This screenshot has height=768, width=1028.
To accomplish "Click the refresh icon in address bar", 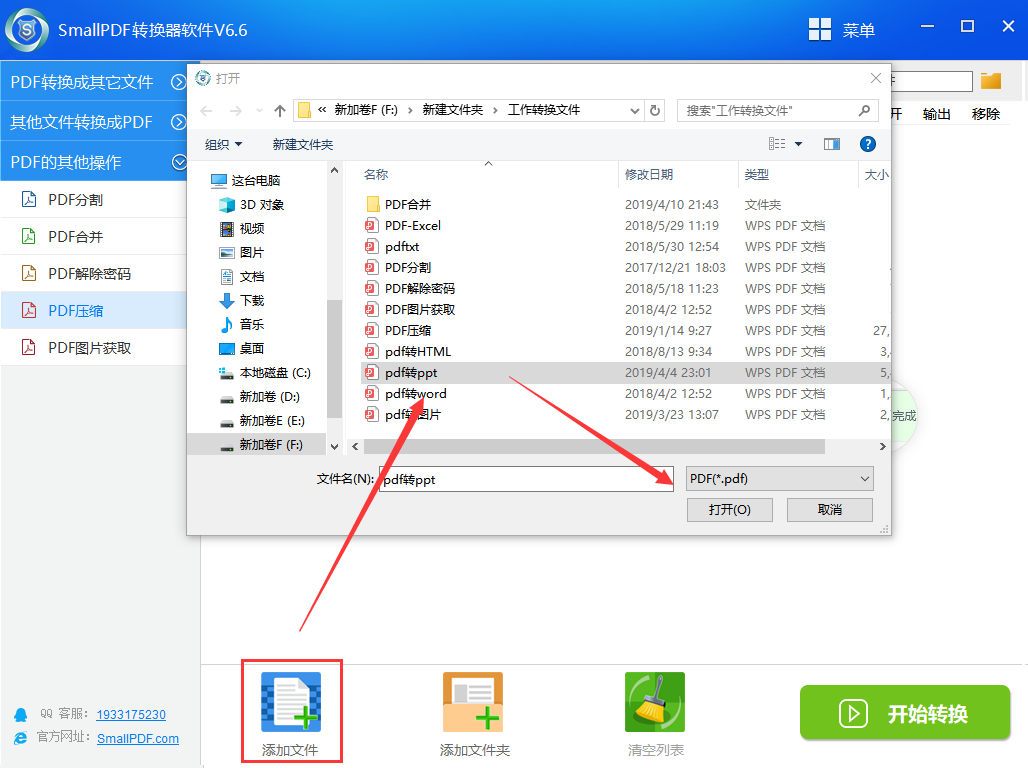I will pos(655,110).
